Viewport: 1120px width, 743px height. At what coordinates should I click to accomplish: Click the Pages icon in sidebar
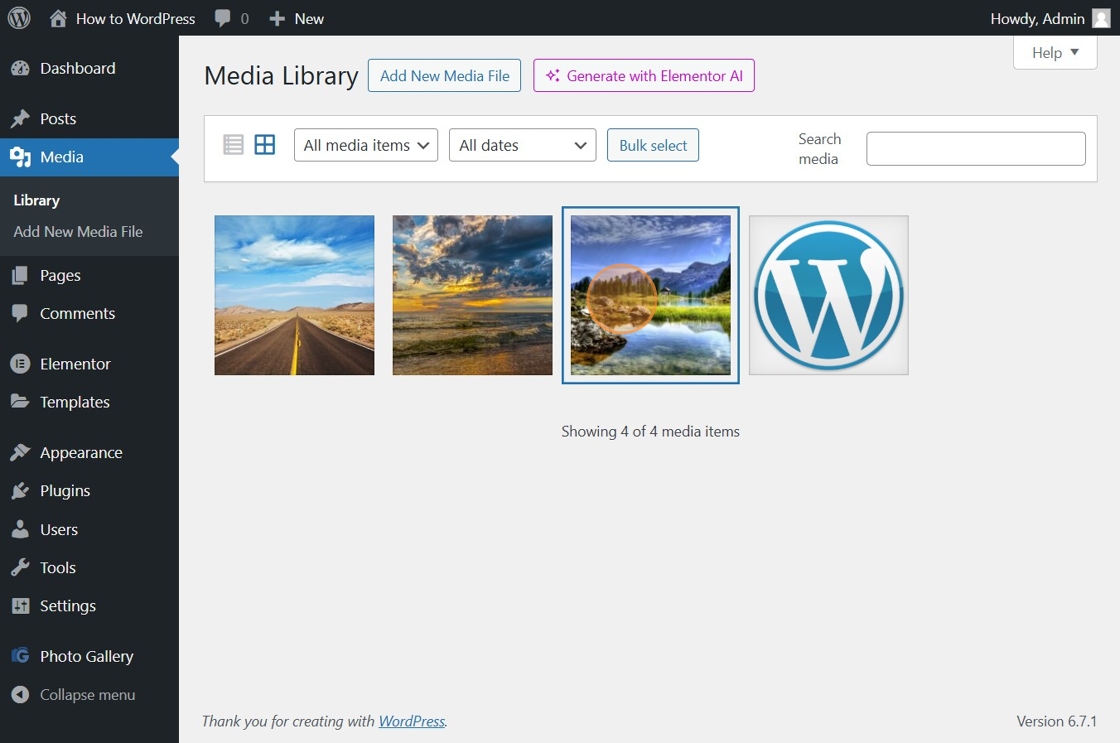(20, 275)
